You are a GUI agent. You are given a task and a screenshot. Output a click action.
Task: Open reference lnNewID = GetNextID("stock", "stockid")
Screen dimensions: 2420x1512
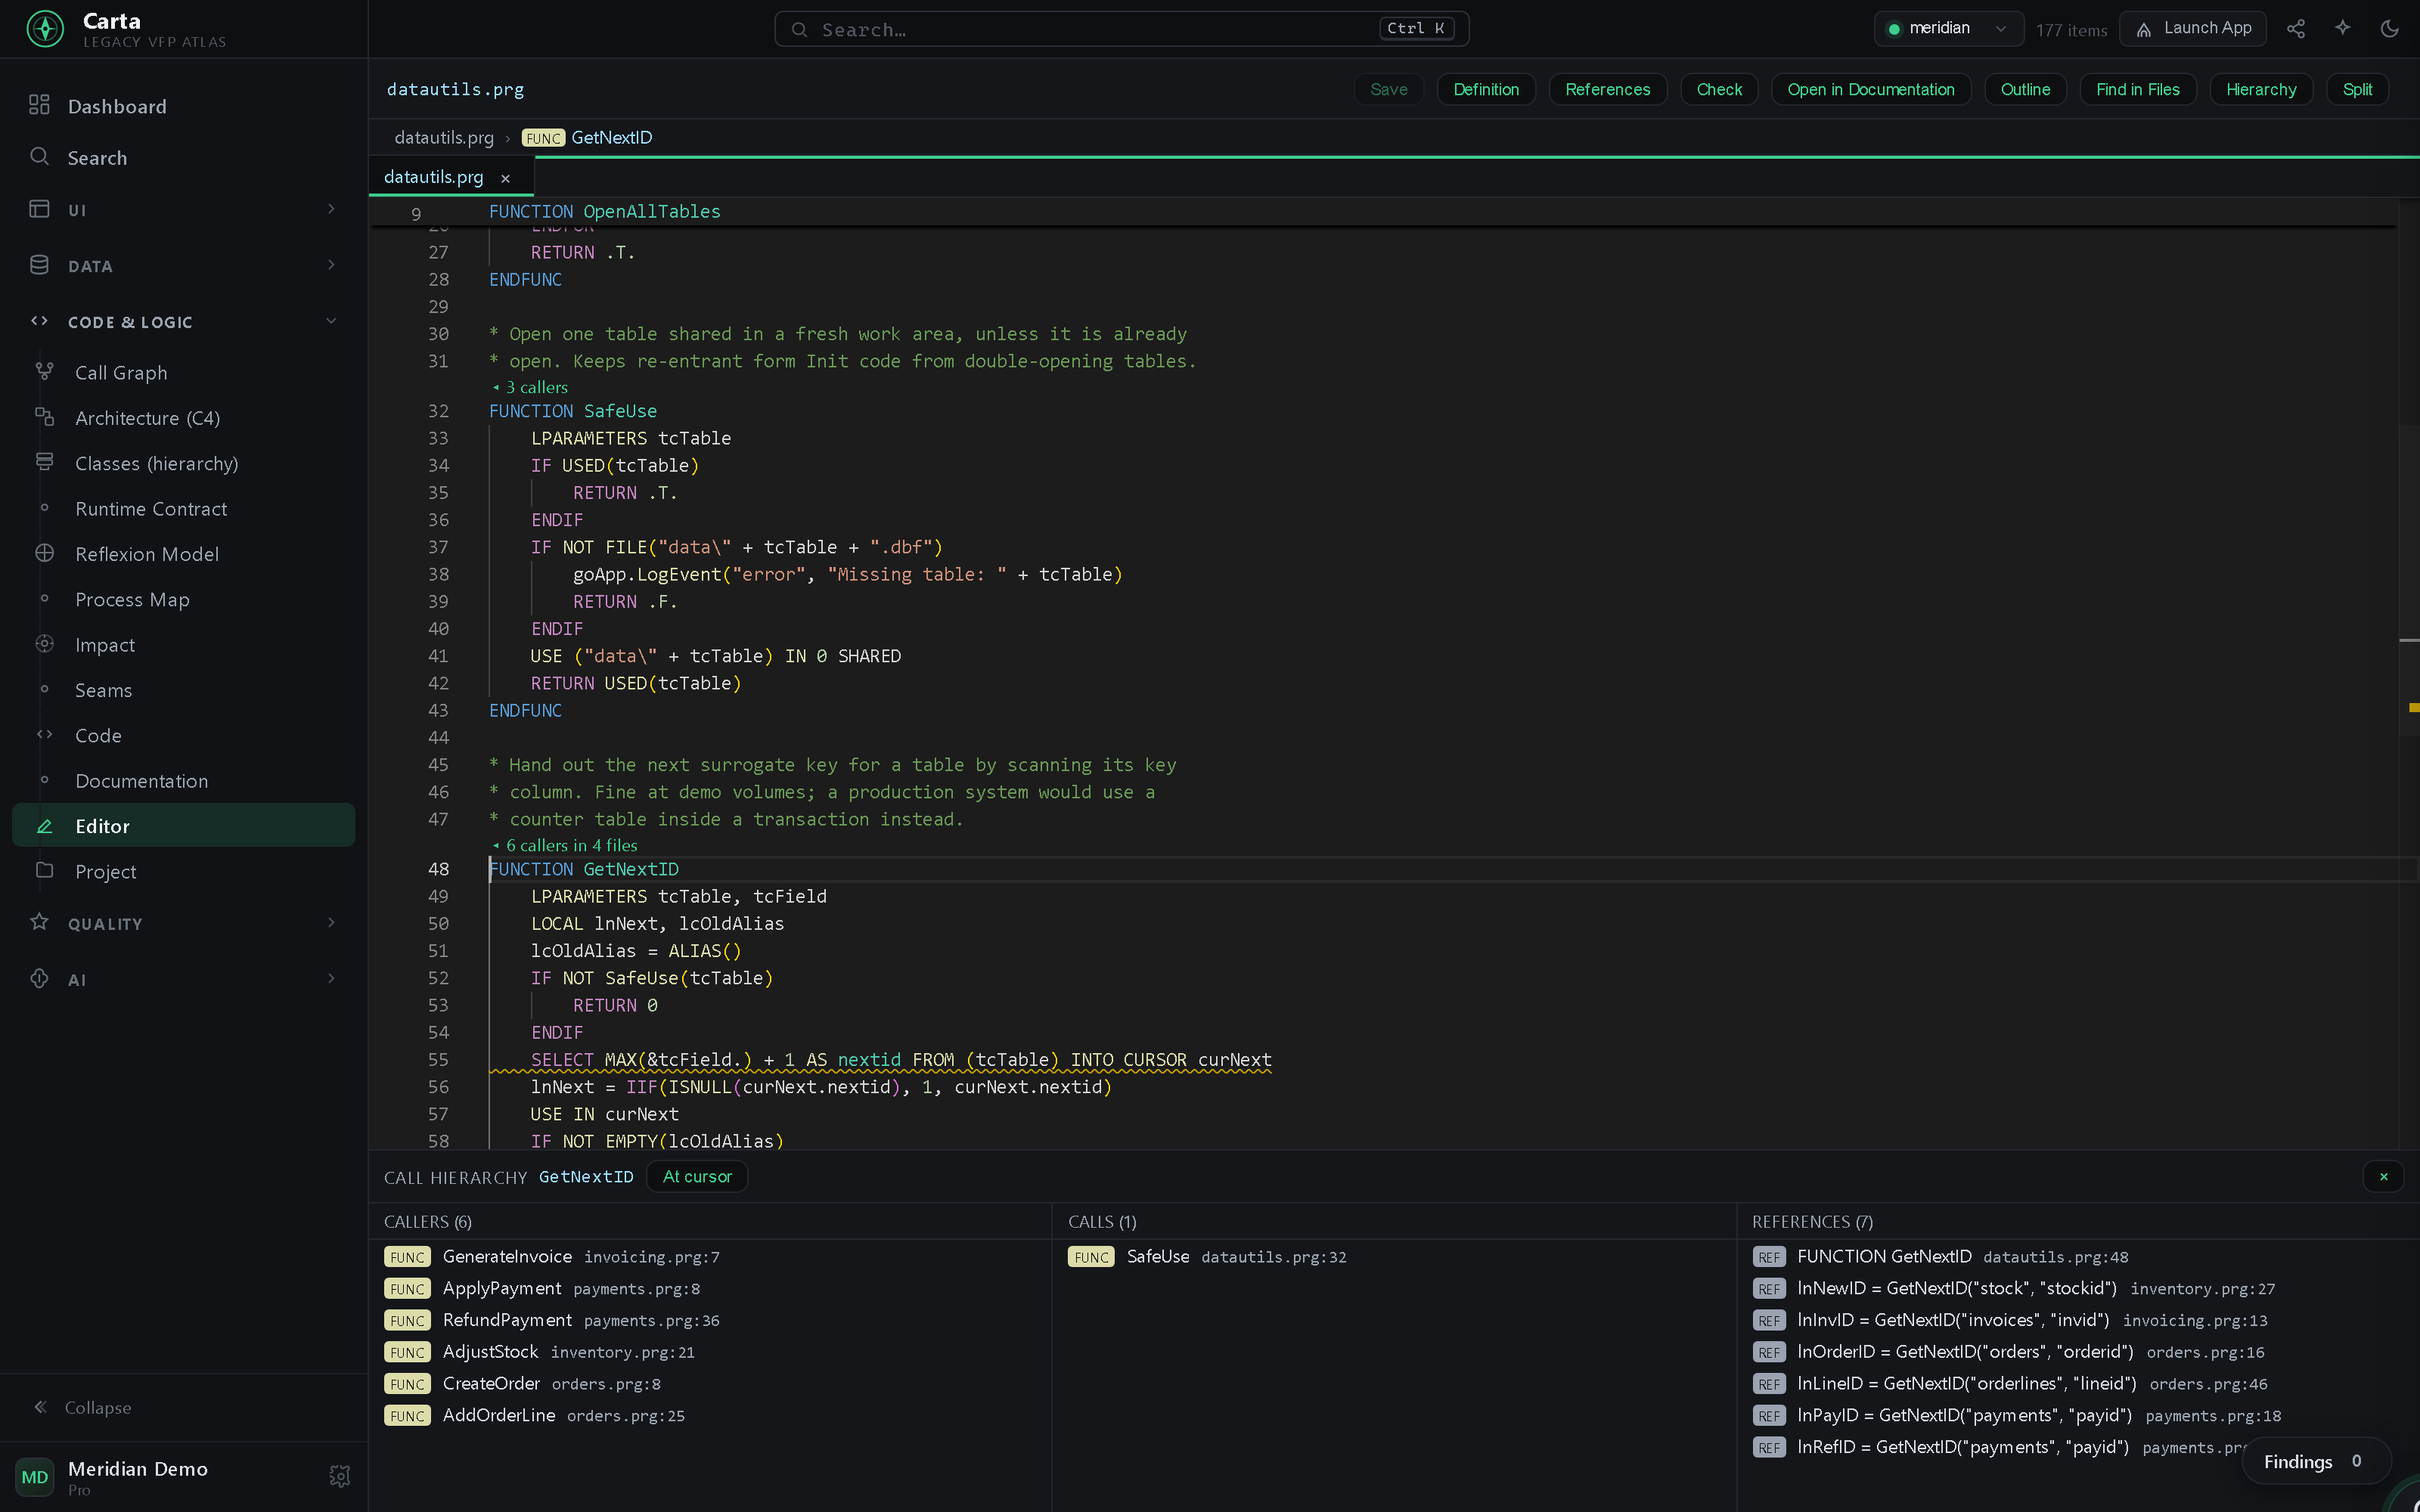(x=2015, y=1288)
